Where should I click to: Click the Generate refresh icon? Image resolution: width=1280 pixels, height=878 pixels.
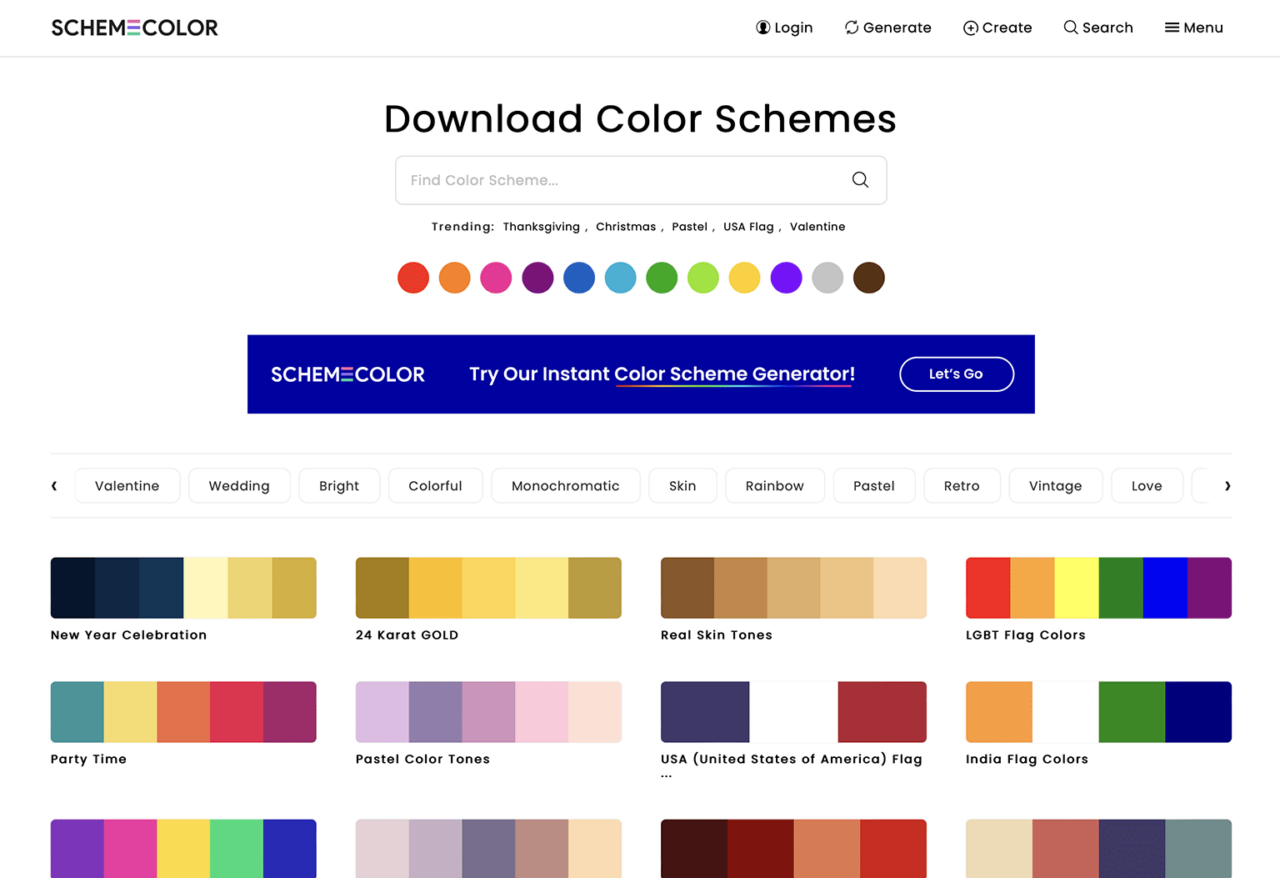(852, 28)
